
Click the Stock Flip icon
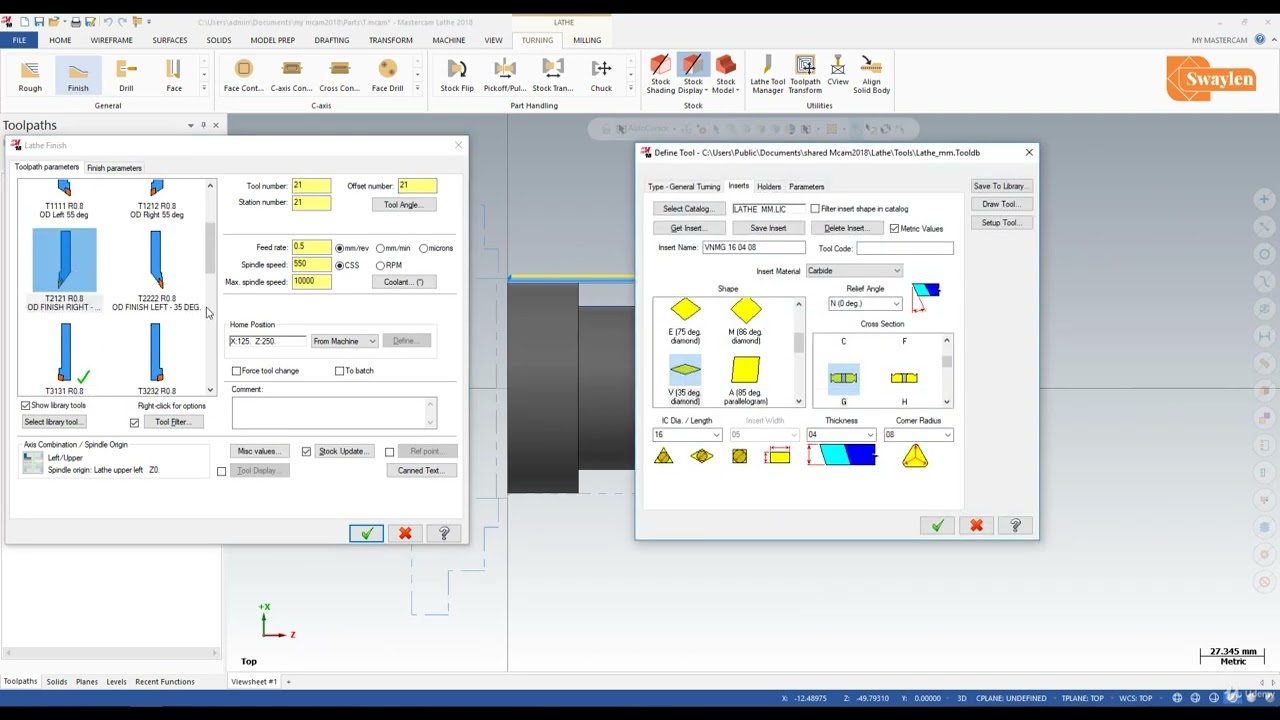click(x=457, y=75)
